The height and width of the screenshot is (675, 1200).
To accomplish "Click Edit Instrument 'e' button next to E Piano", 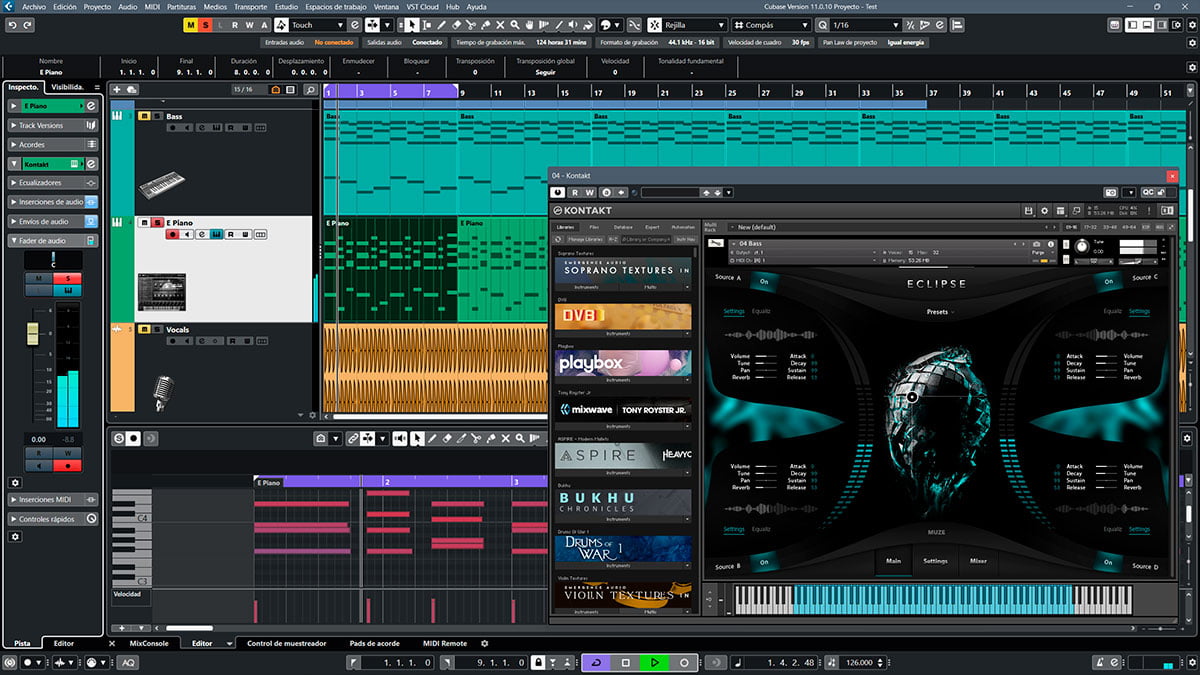I will click(x=90, y=105).
